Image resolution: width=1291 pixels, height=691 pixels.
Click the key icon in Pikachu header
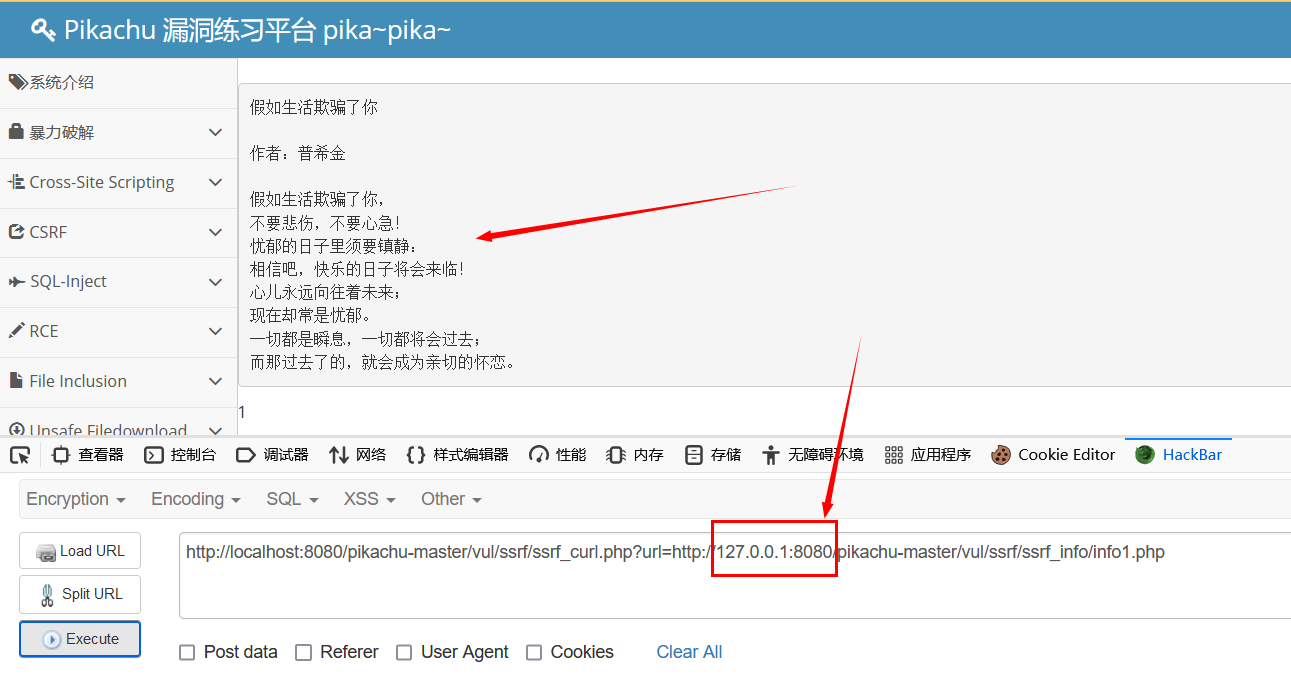click(x=43, y=30)
